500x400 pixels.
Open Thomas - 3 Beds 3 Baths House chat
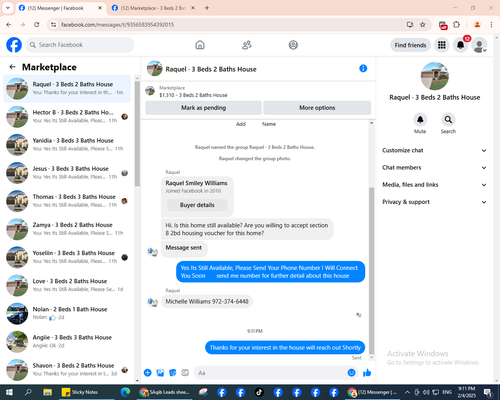click(67, 201)
